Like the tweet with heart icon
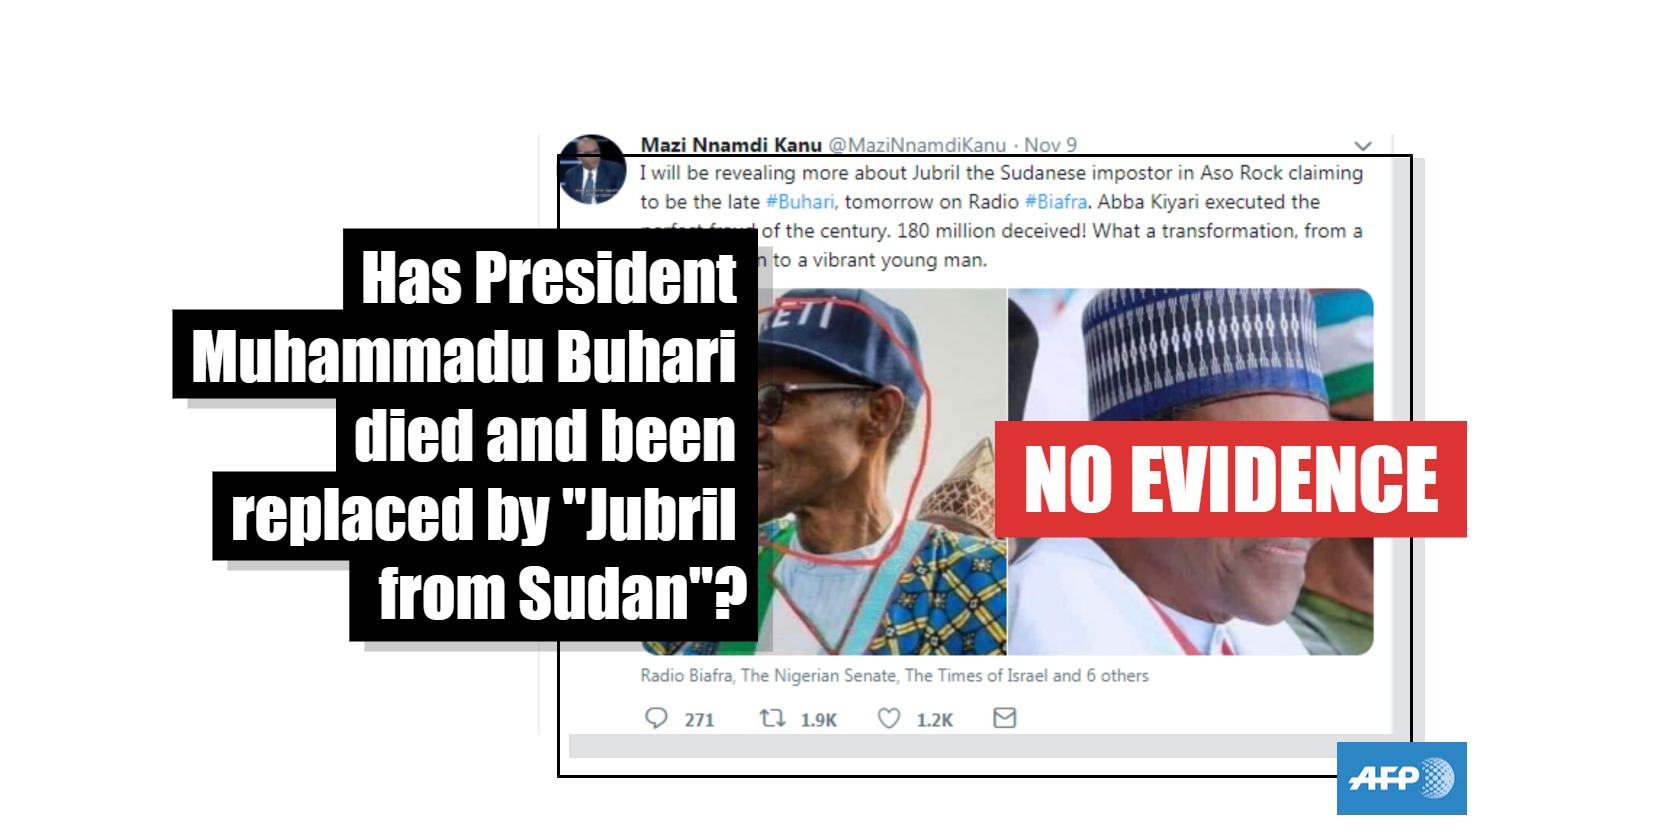The image size is (1680, 840). click(x=889, y=718)
